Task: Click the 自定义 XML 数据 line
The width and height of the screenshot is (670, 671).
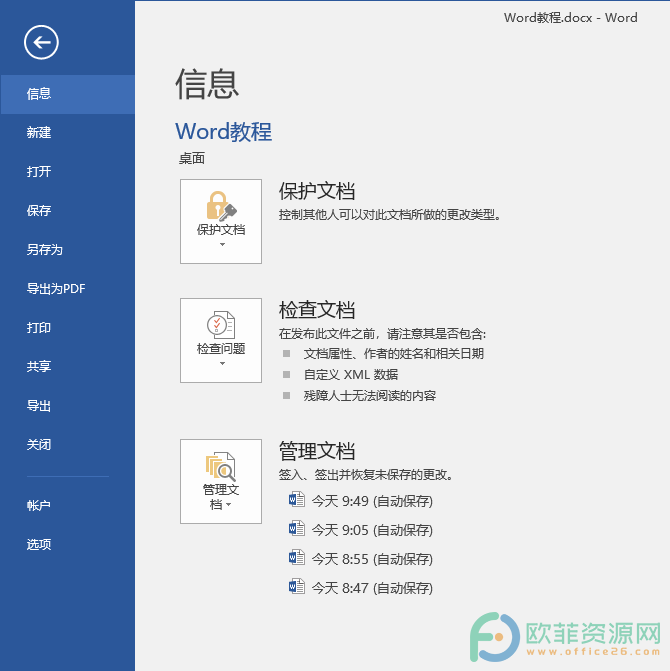Action: click(351, 375)
